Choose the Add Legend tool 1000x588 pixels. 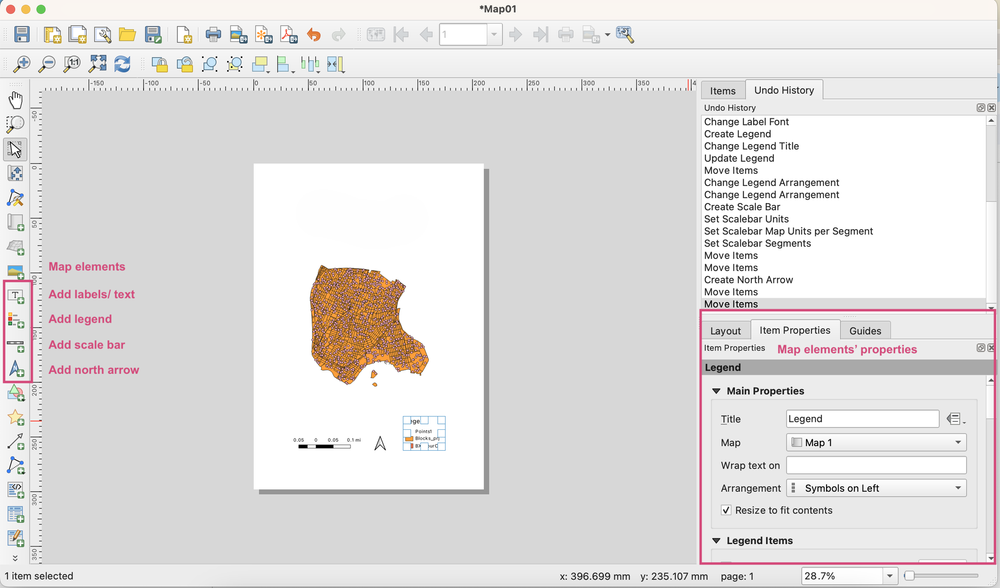tap(15, 320)
